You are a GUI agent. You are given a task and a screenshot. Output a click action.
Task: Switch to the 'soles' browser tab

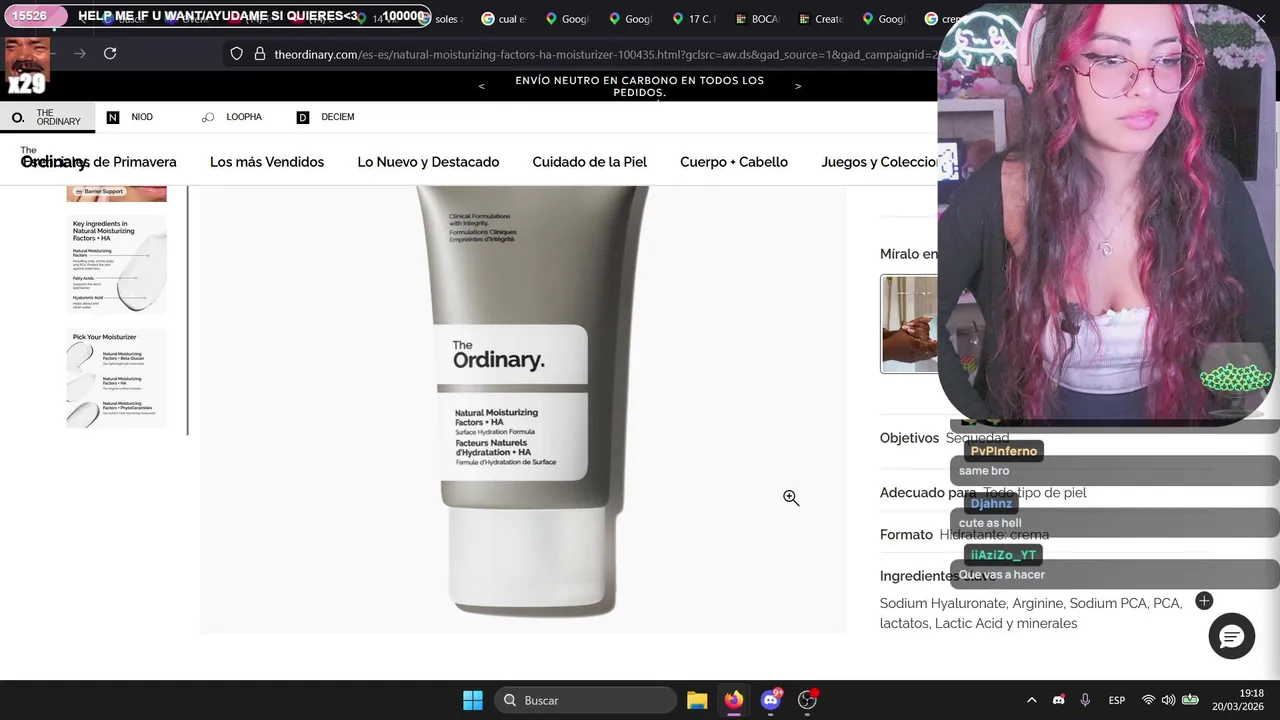[x=447, y=19]
